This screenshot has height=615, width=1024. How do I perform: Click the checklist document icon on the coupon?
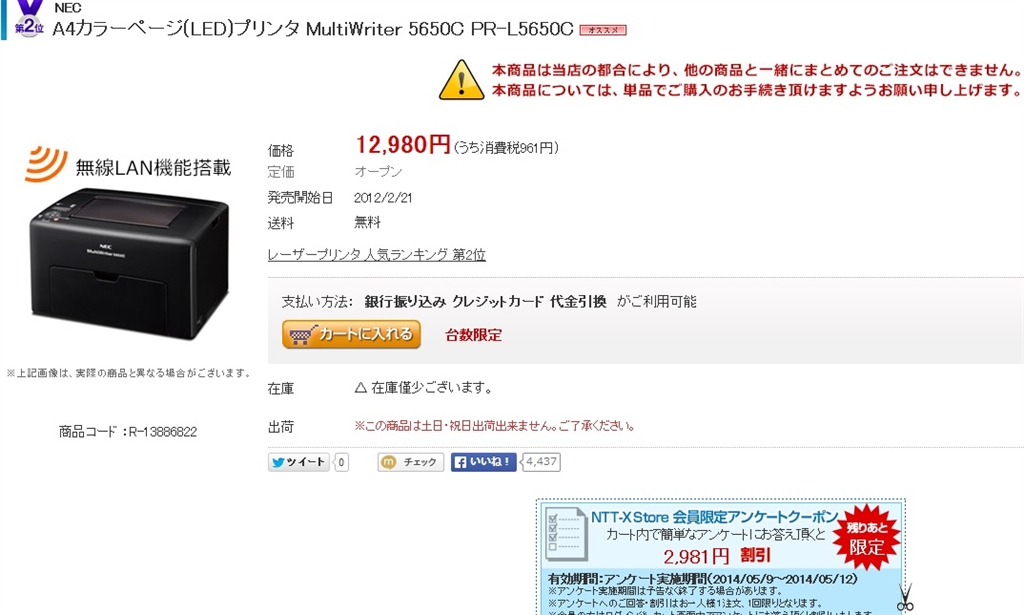click(x=566, y=534)
